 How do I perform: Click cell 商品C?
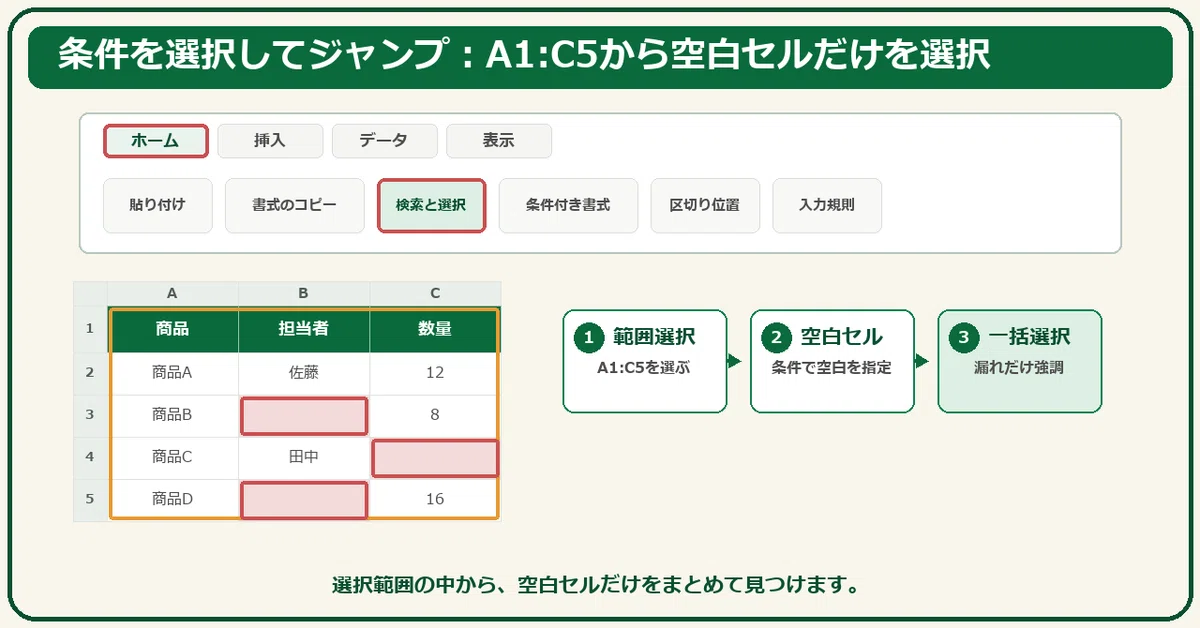point(173,458)
